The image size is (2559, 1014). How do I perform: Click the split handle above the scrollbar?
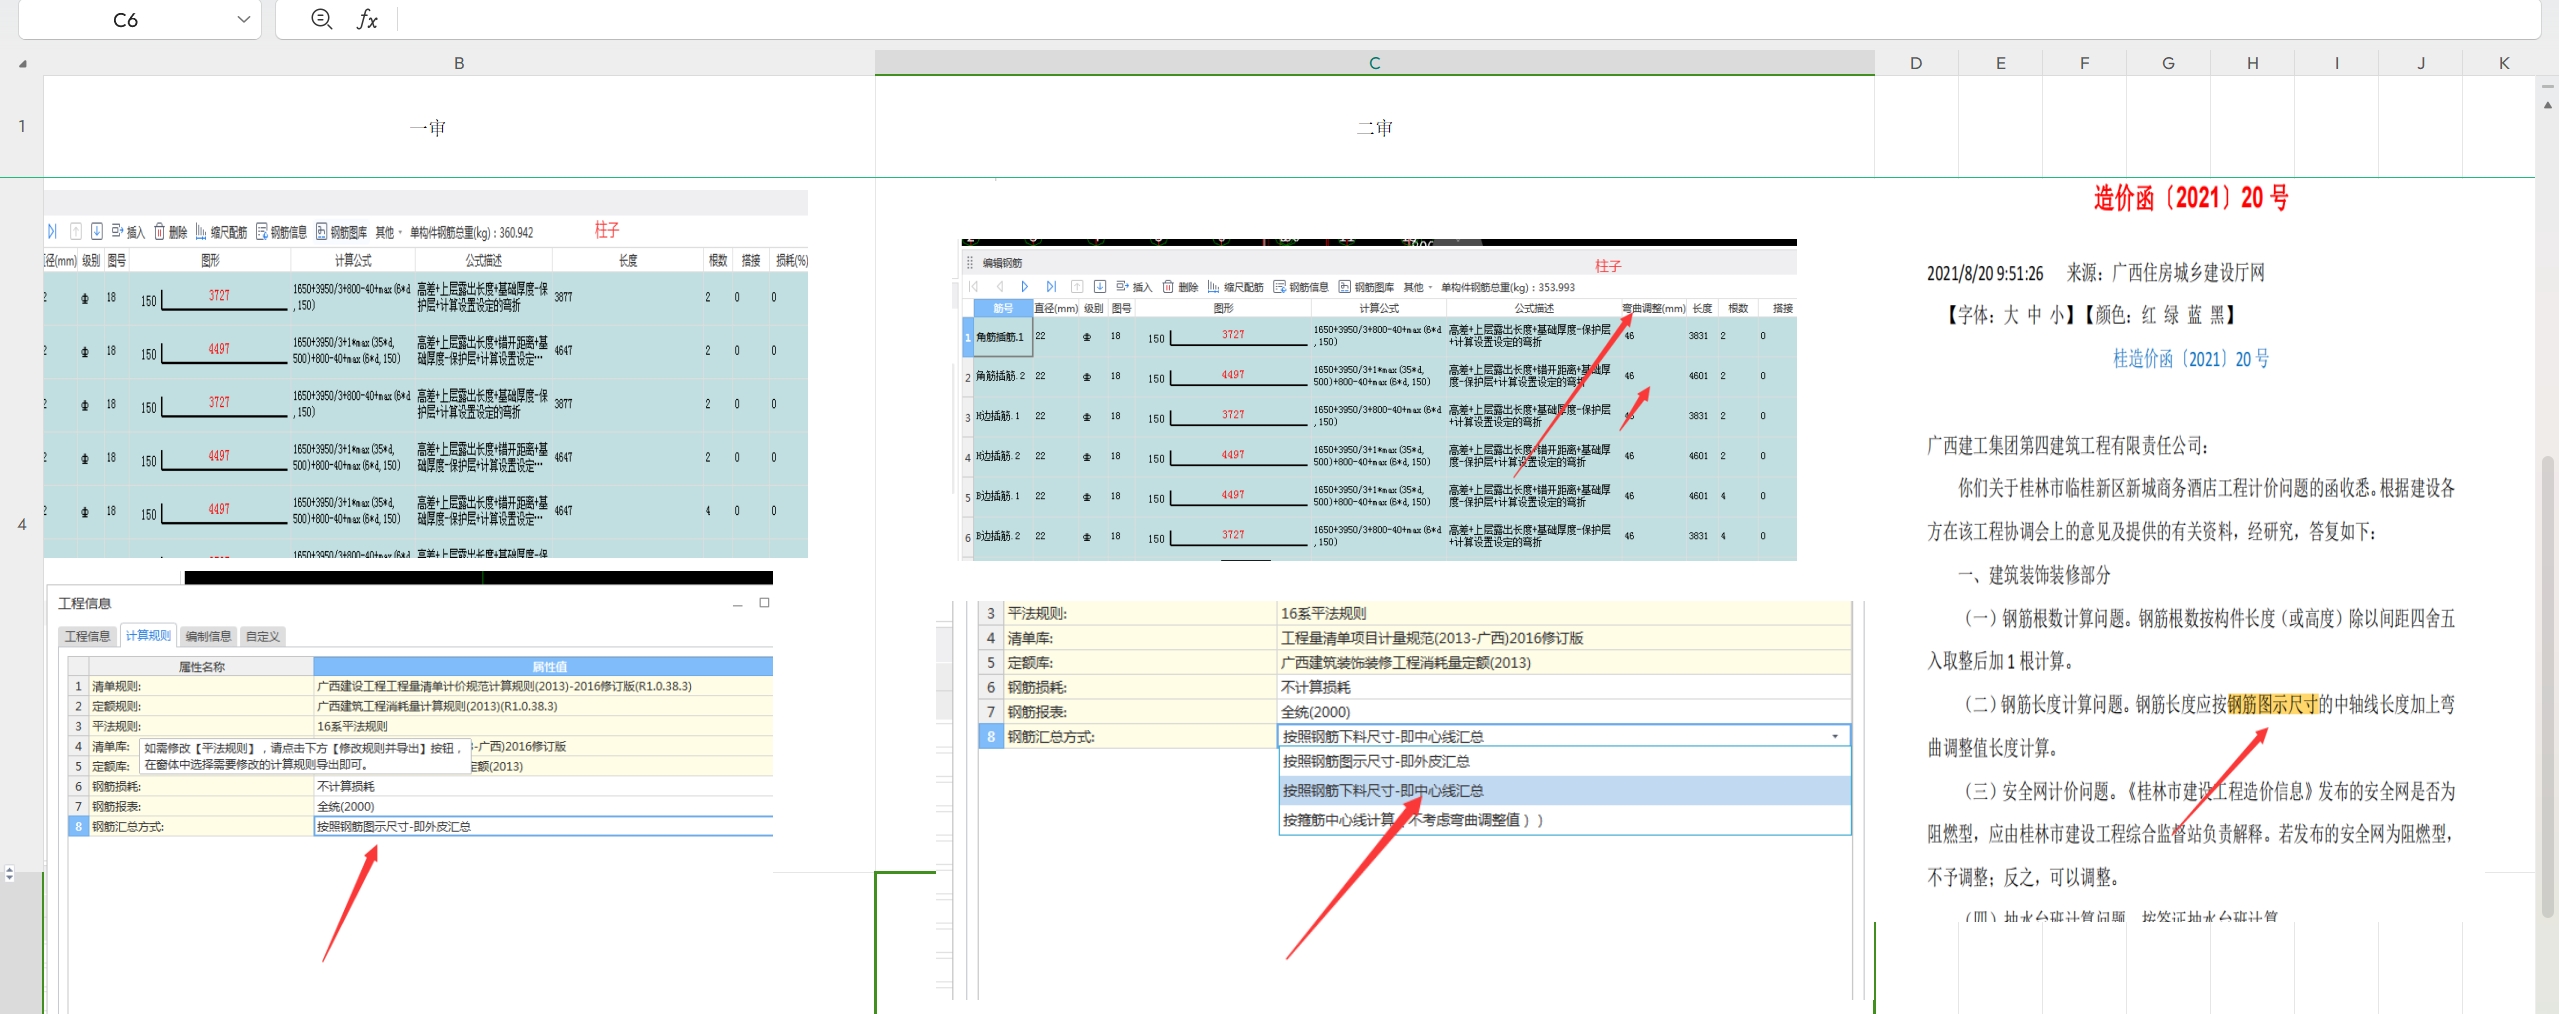pyautogui.click(x=2547, y=86)
